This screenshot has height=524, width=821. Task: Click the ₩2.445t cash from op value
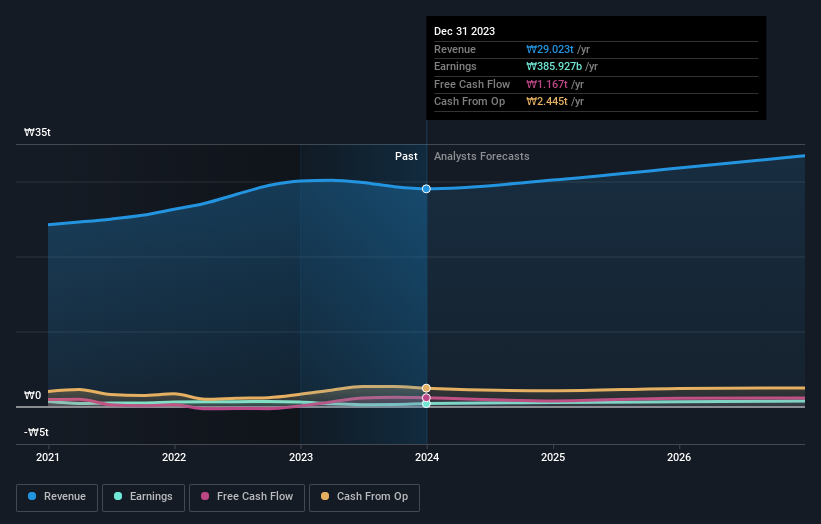point(547,102)
